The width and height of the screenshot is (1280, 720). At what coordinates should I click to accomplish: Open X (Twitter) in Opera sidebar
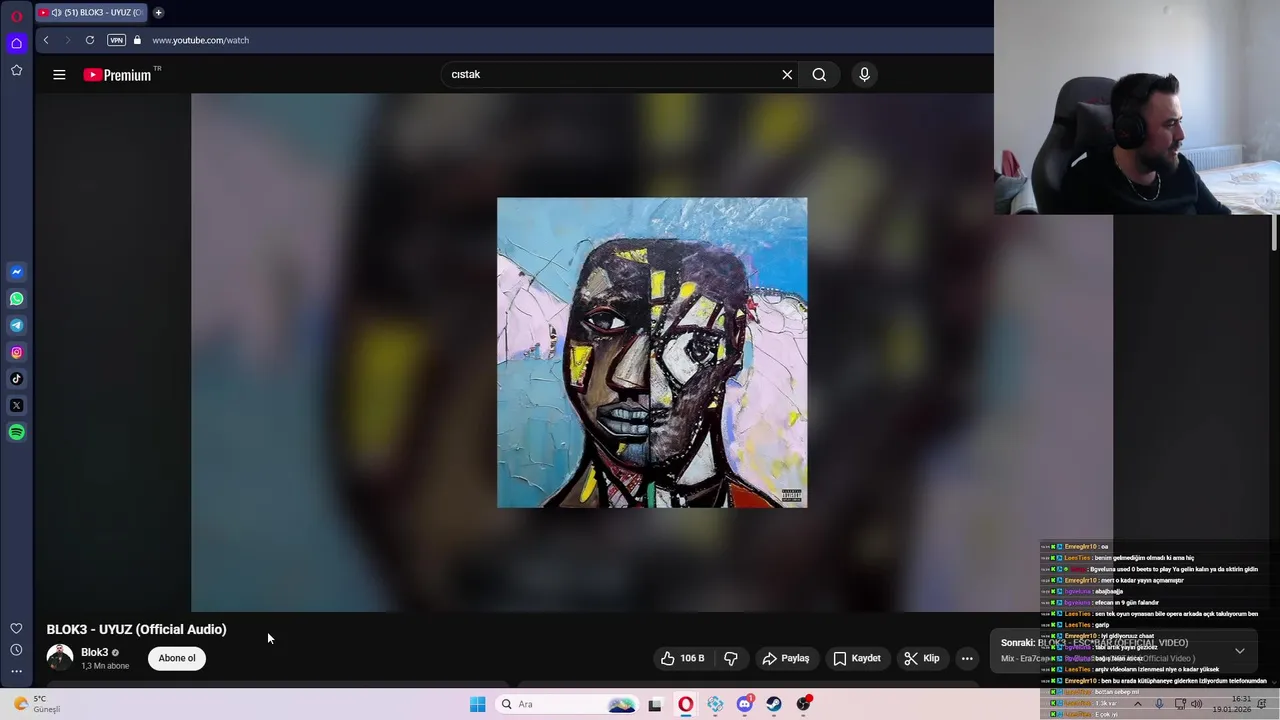click(x=16, y=405)
